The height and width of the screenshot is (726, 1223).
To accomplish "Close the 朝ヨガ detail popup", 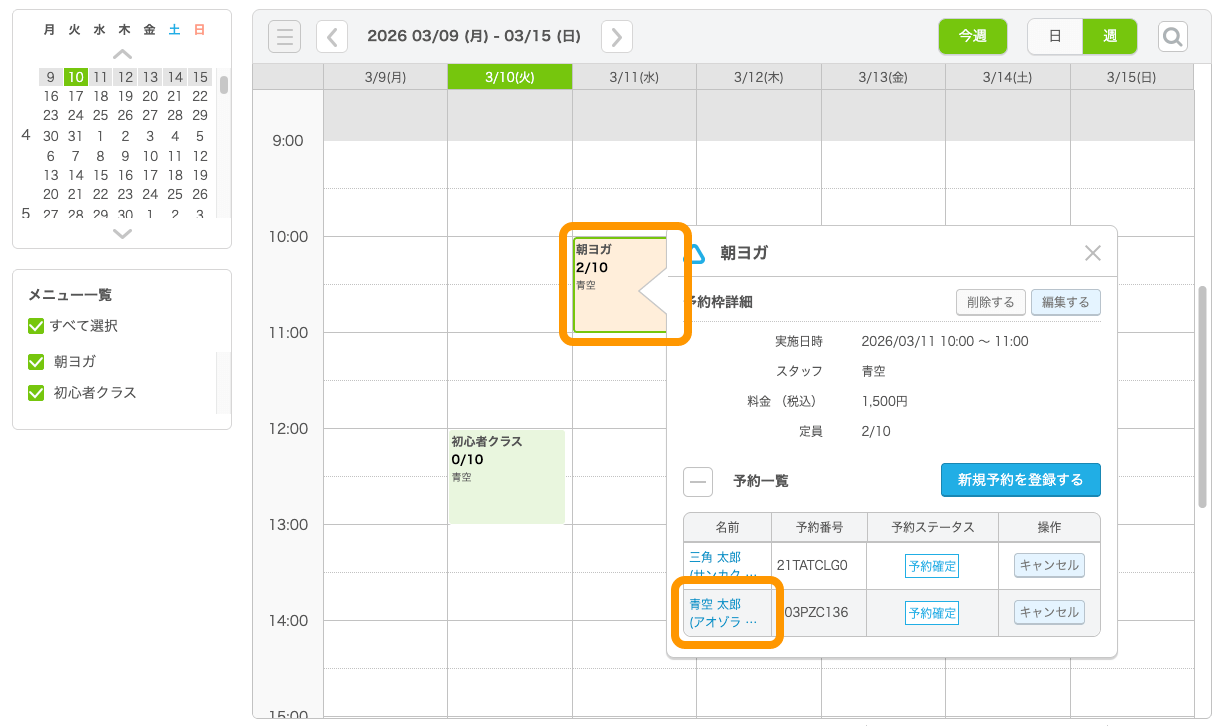I will point(1093,253).
